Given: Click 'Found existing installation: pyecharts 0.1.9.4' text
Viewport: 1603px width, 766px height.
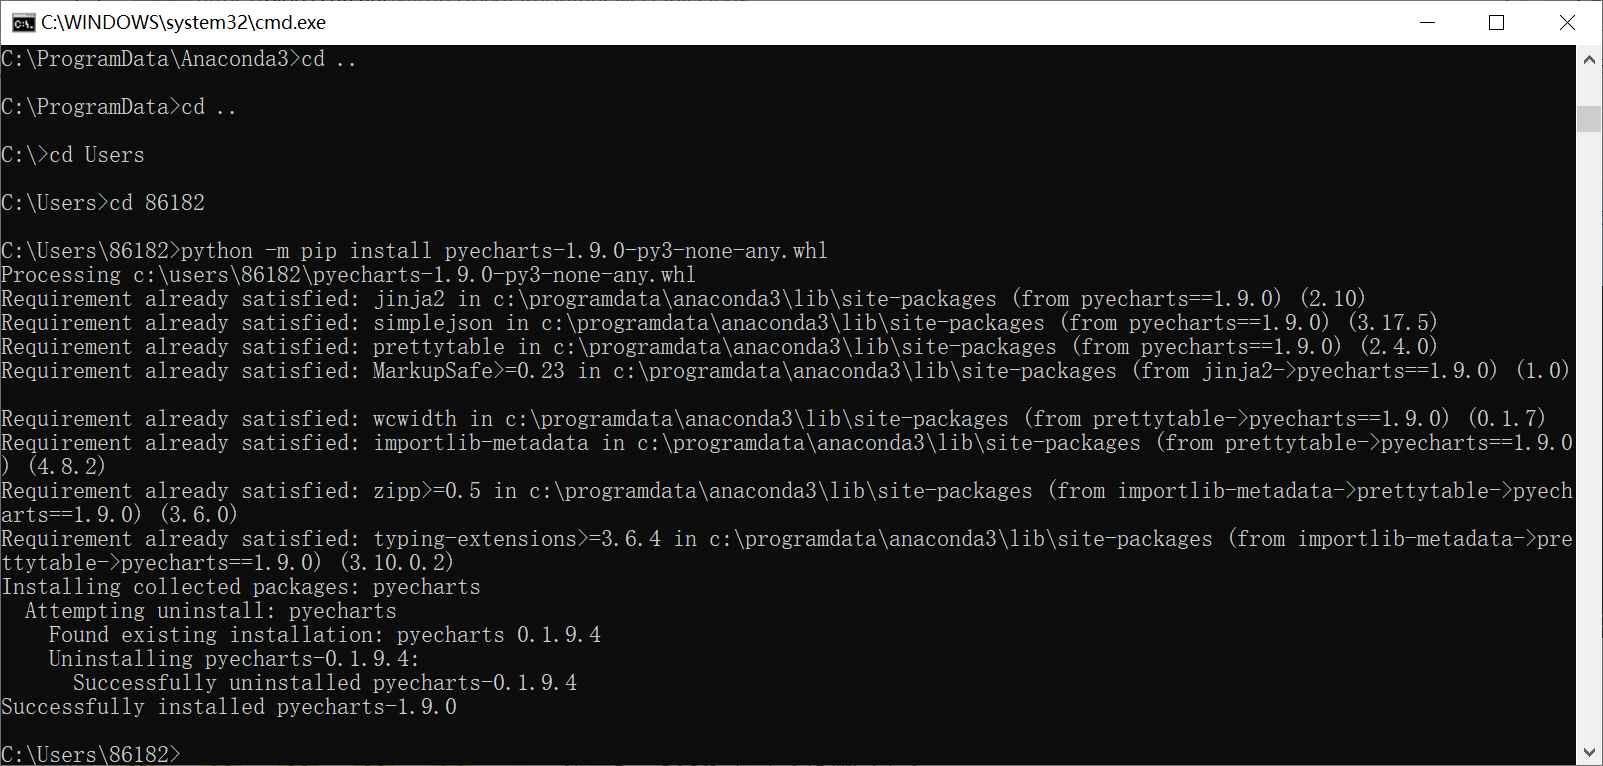Looking at the screenshot, I should pyautogui.click(x=324, y=635).
